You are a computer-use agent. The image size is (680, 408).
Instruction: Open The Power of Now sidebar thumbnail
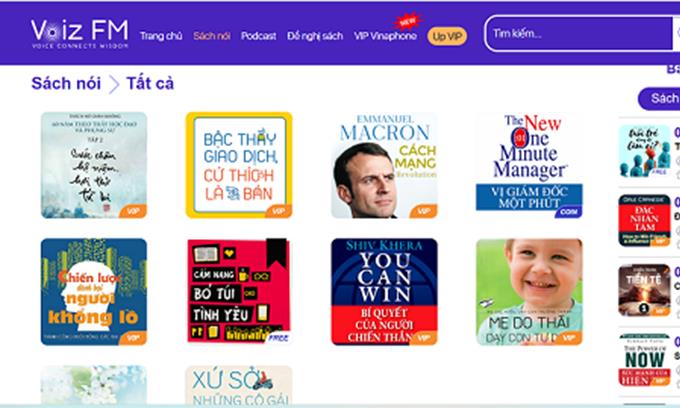click(644, 360)
